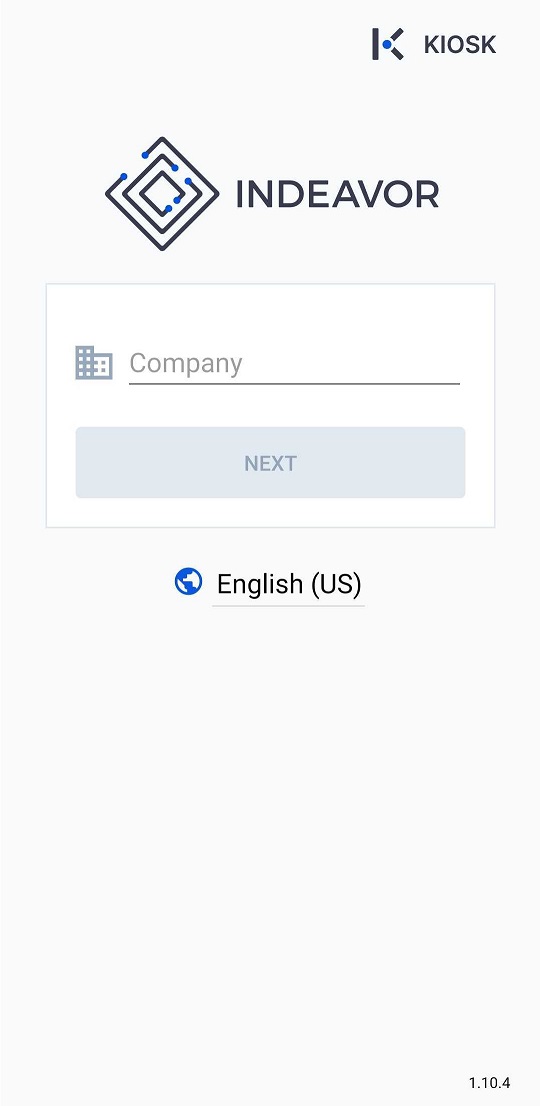Click the office building icon beside Company

pos(94,363)
